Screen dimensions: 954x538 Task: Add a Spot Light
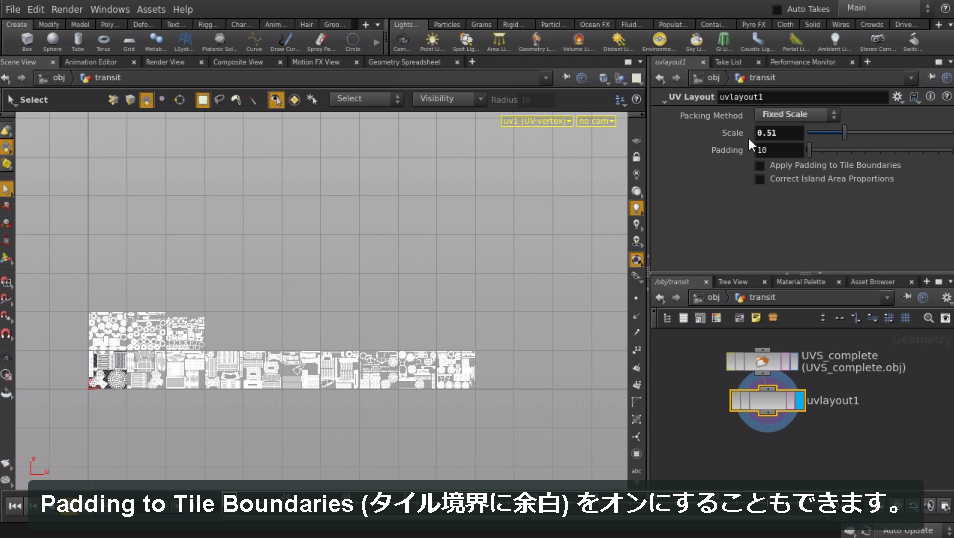(465, 42)
